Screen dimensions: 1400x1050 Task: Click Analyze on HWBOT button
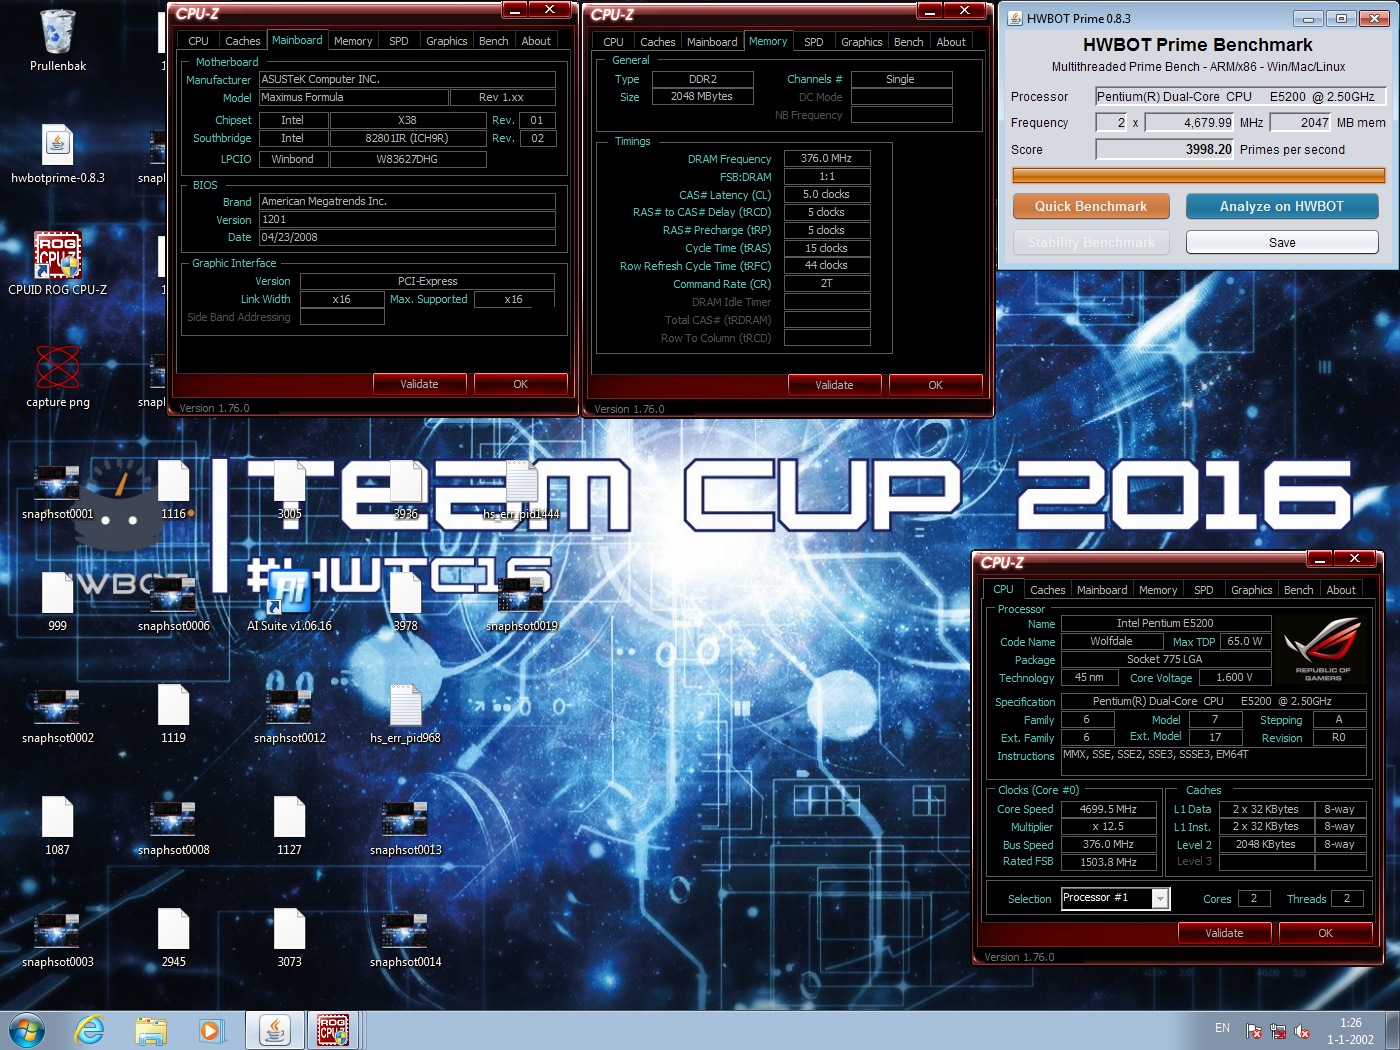click(1282, 206)
